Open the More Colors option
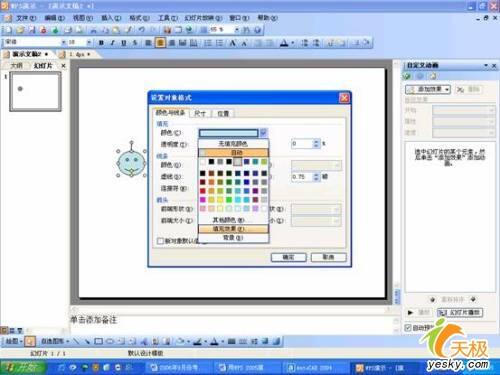500x375 pixels. point(233,220)
